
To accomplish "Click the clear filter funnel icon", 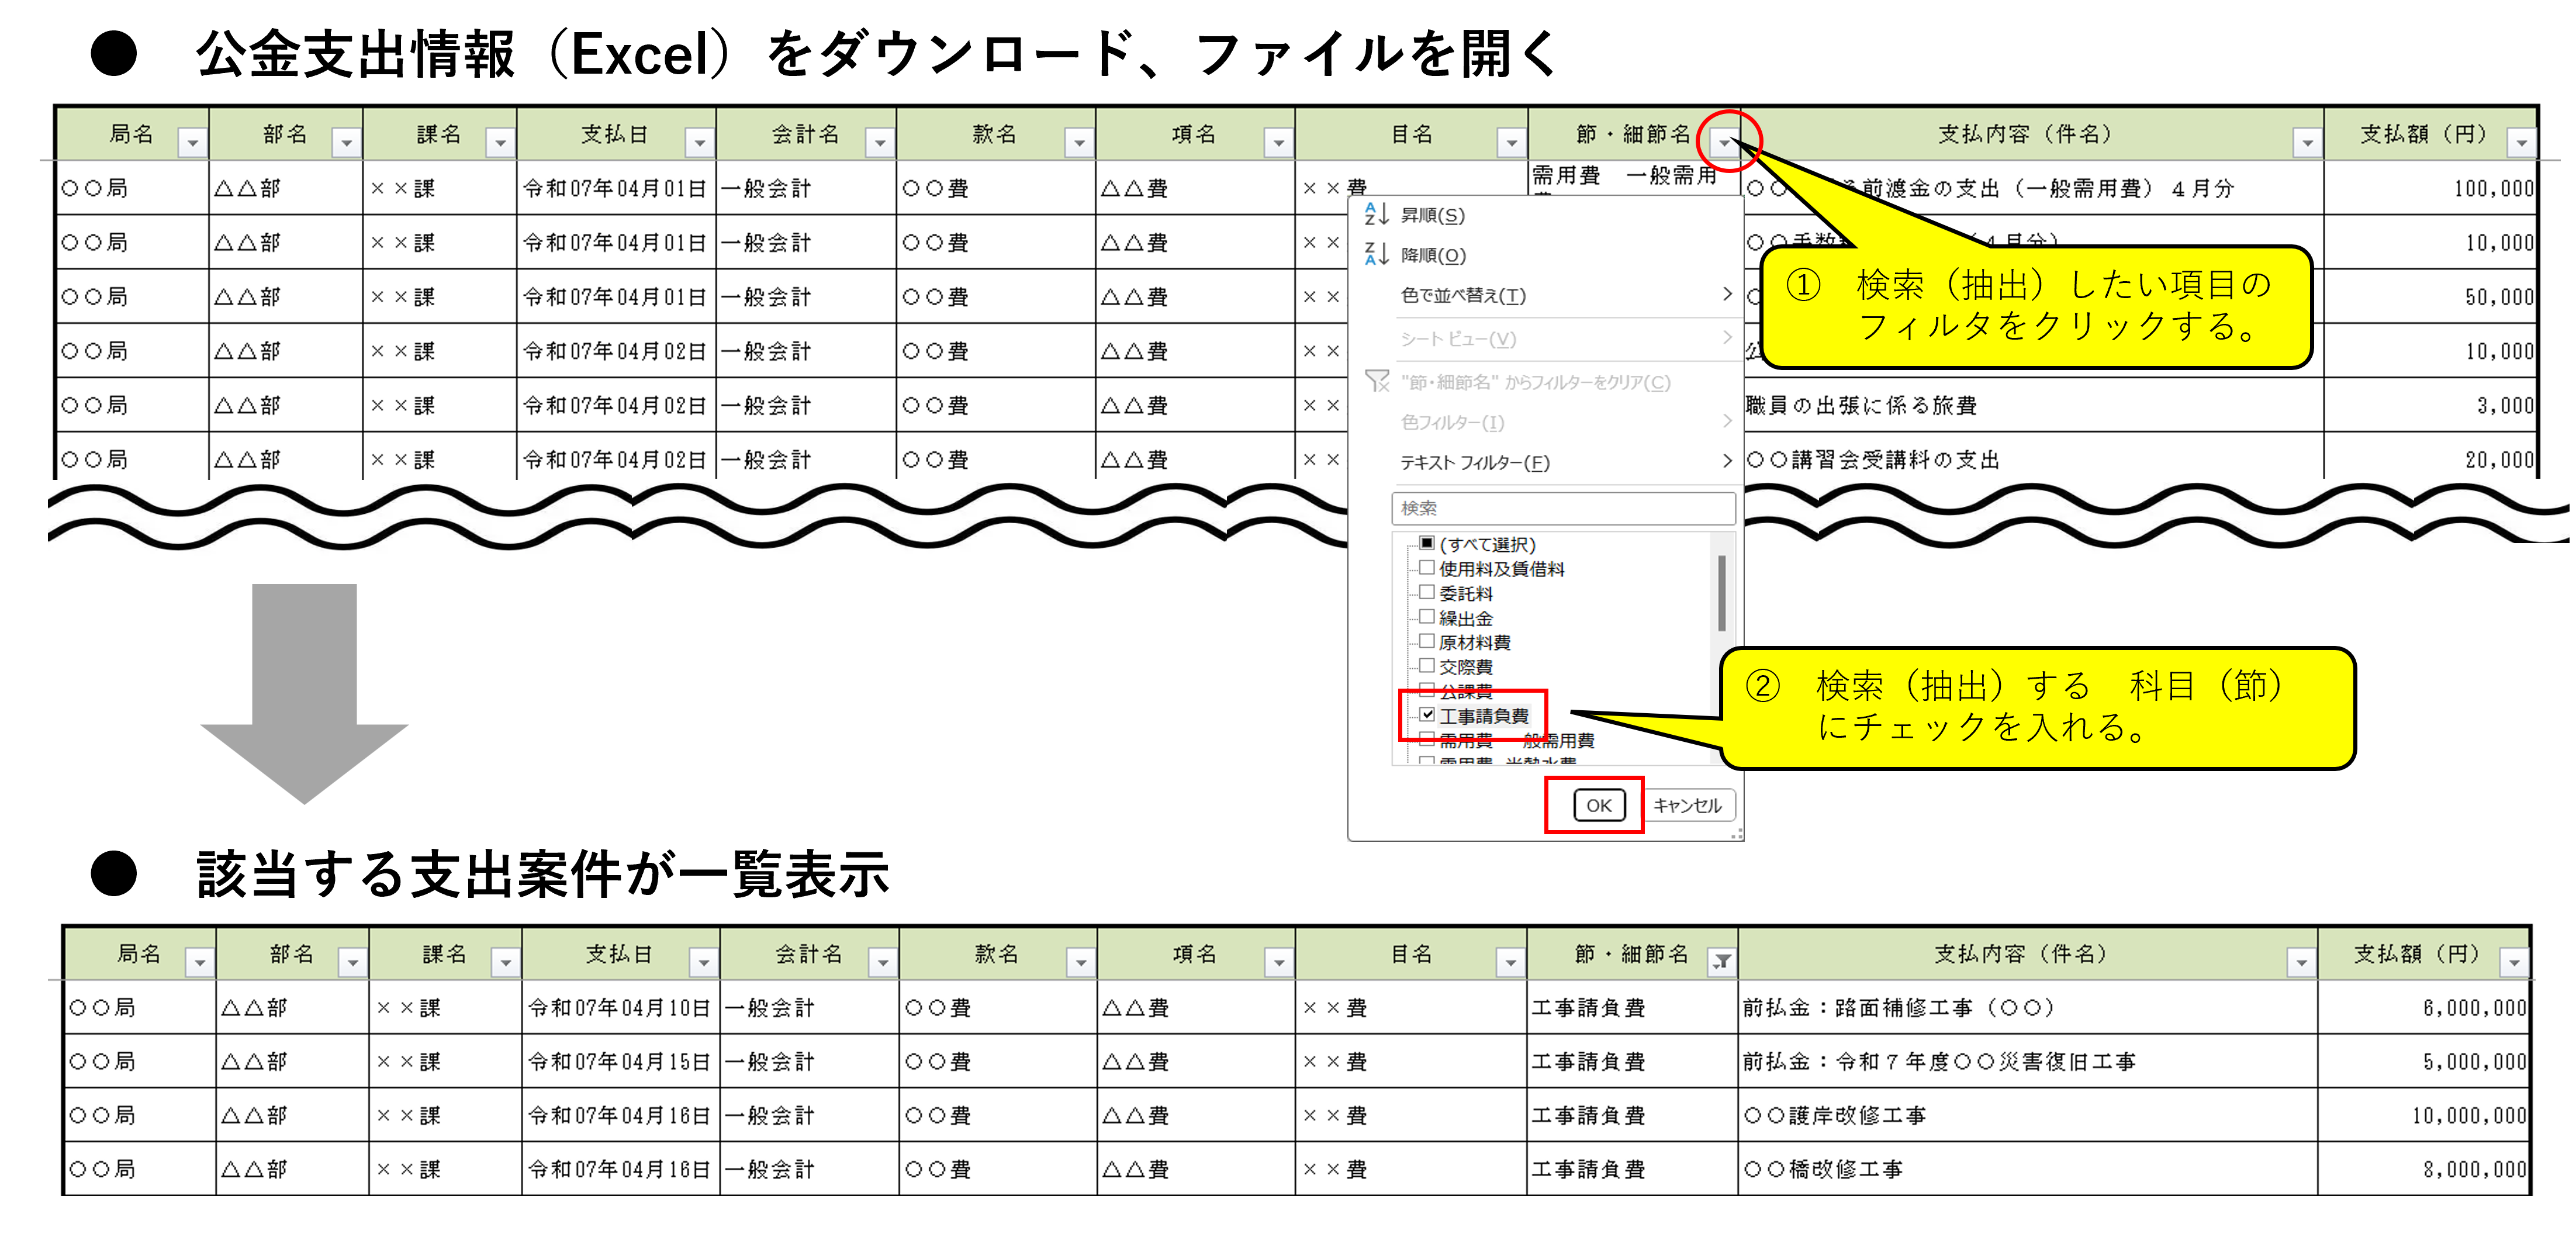I will coord(1377,381).
